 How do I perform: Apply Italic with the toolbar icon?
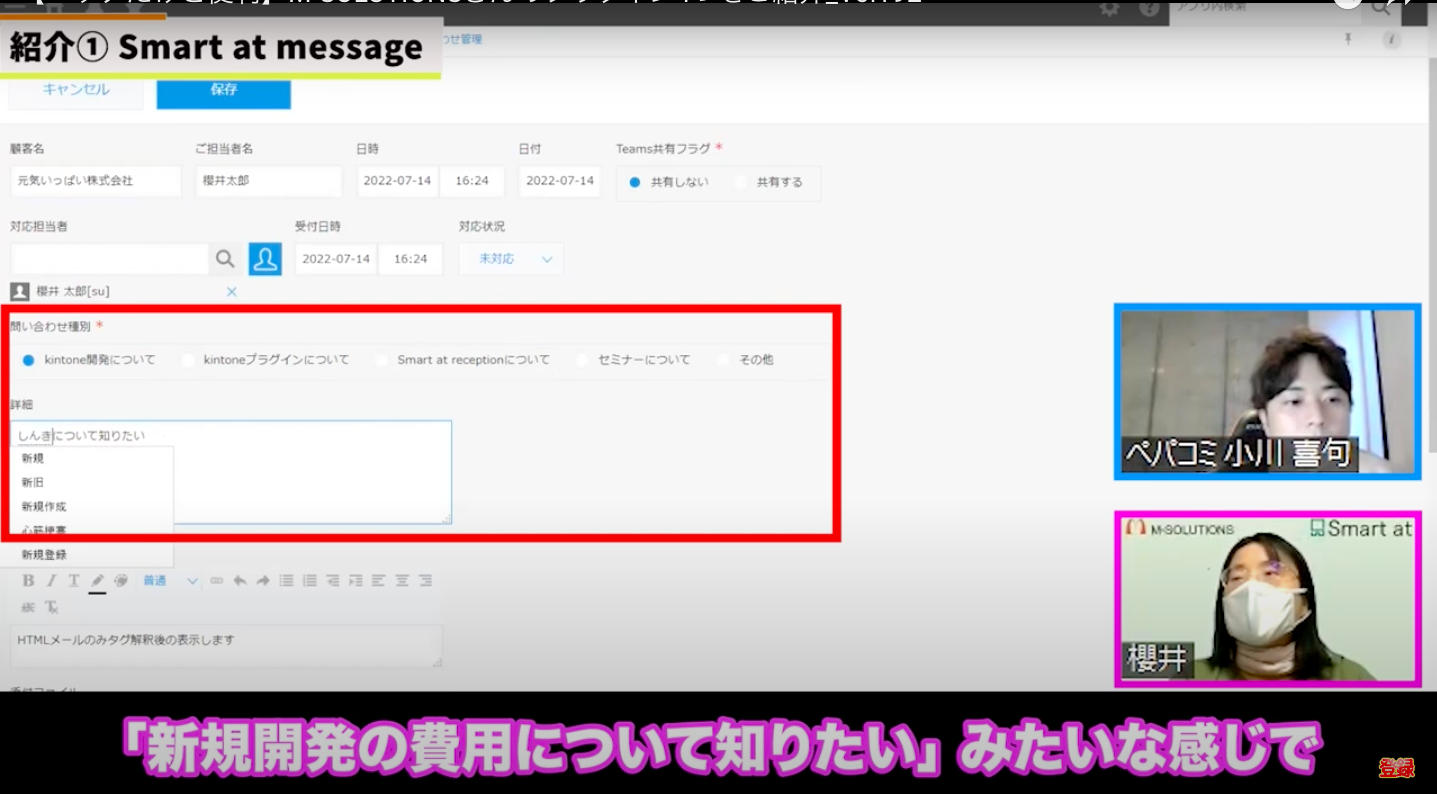pyautogui.click(x=51, y=581)
